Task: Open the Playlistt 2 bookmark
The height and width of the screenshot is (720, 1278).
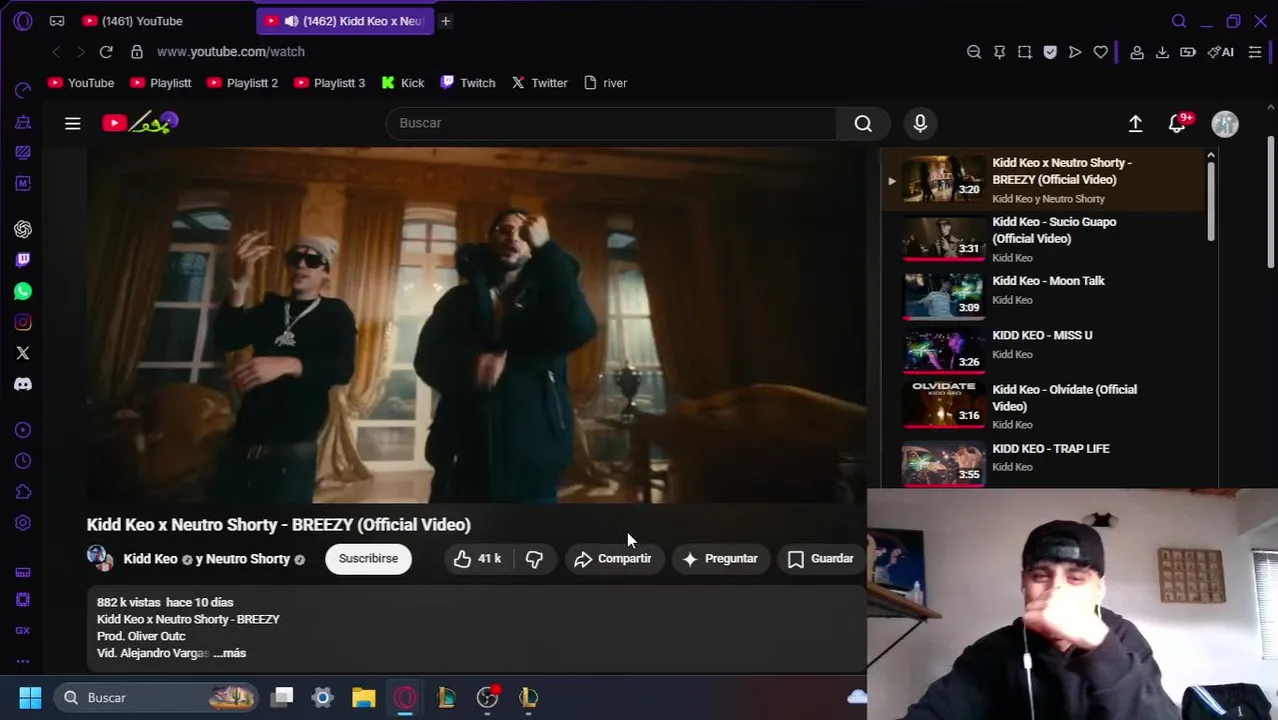Action: click(x=242, y=83)
